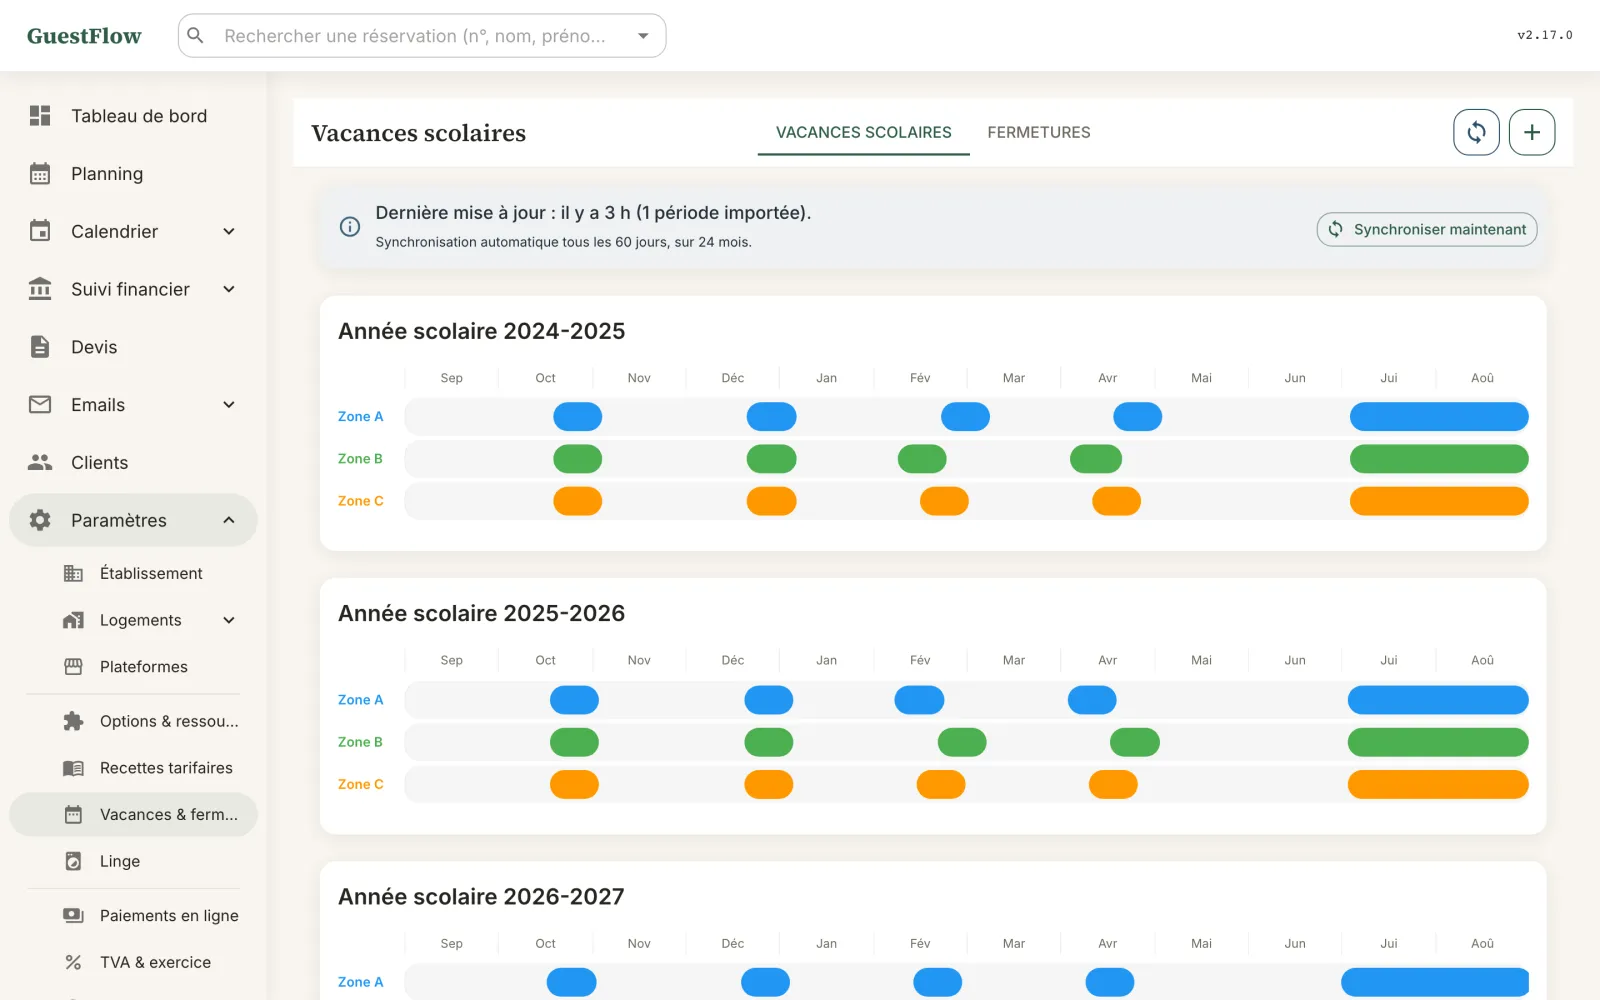Screen dimensions: 1600x1000
Task: Expand the Logements submenu chevron
Action: (x=229, y=620)
